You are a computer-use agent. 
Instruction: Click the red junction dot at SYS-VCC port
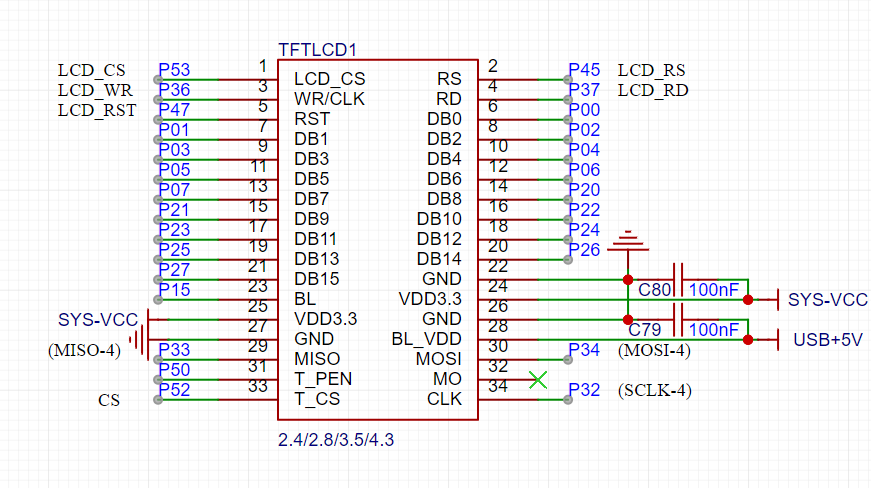pyautogui.click(x=748, y=300)
